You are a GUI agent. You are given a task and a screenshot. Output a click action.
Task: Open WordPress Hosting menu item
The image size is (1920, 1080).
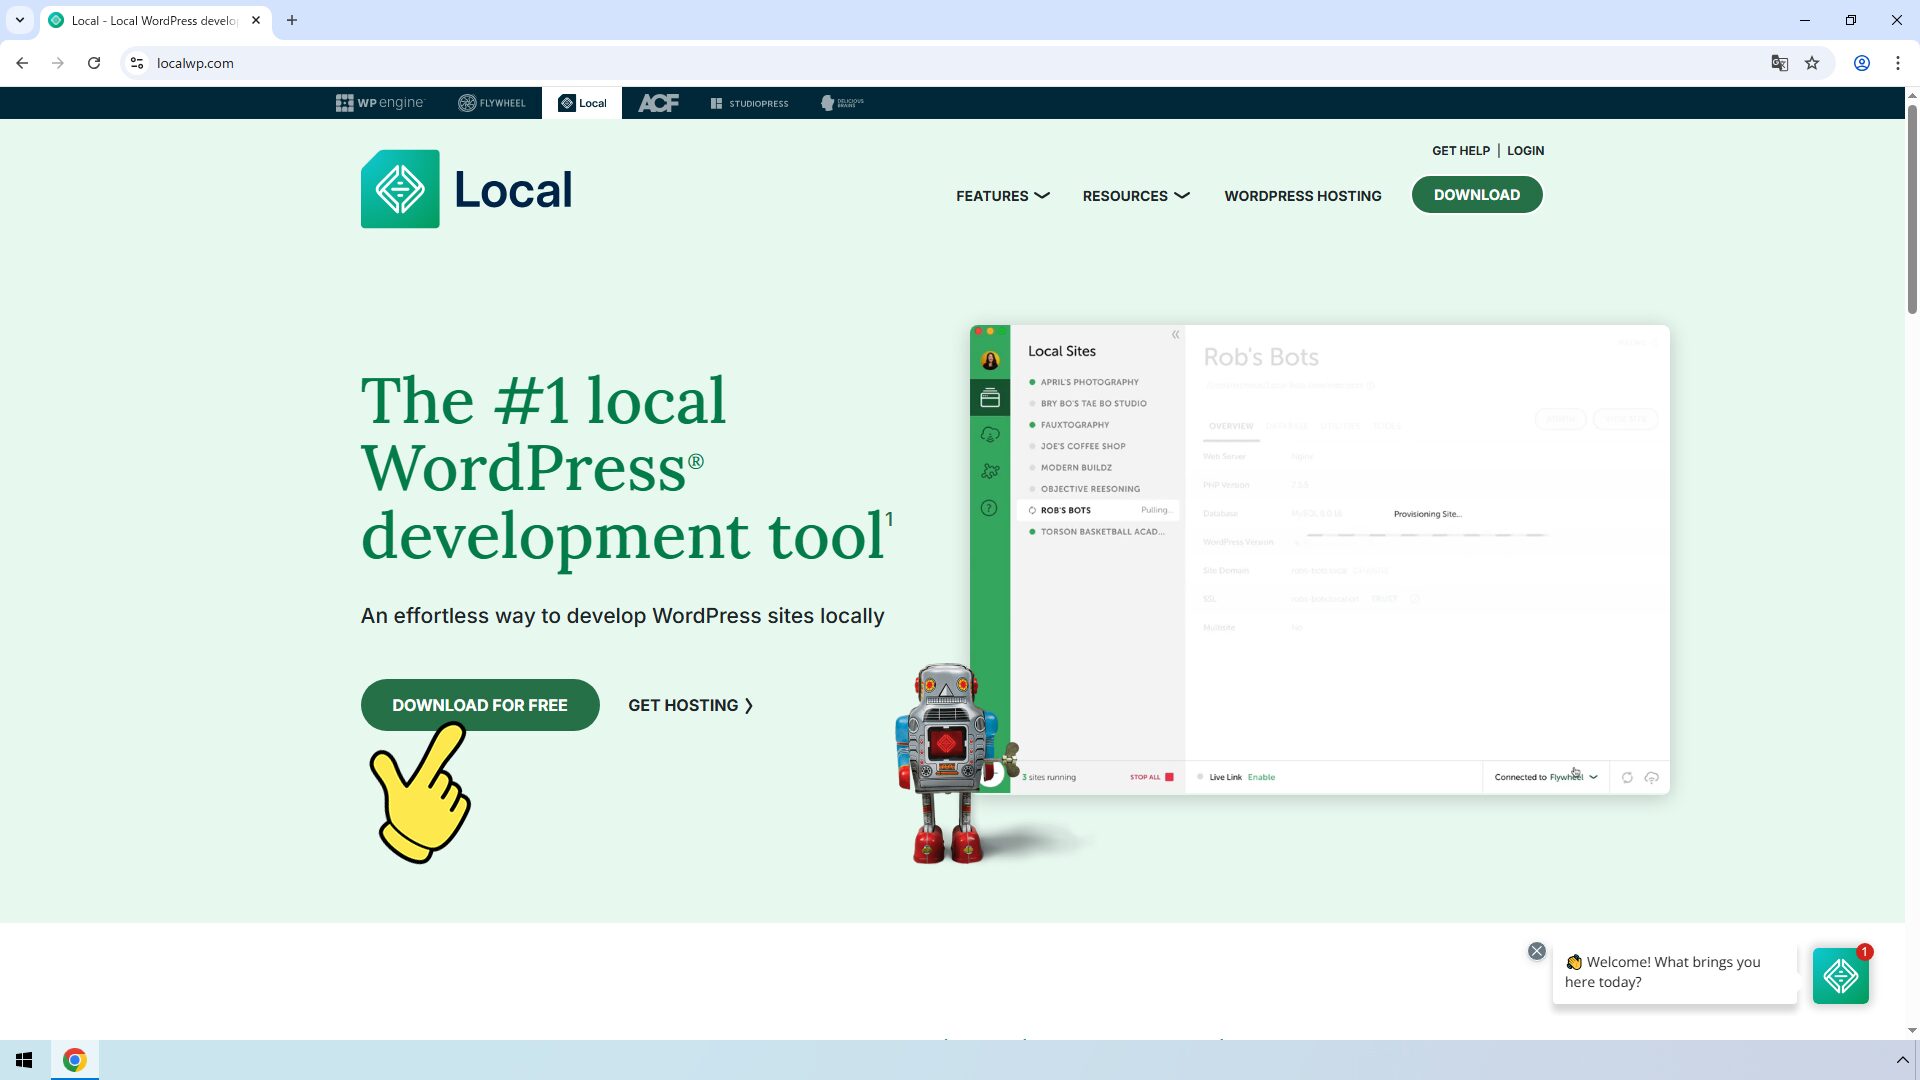coord(1303,196)
